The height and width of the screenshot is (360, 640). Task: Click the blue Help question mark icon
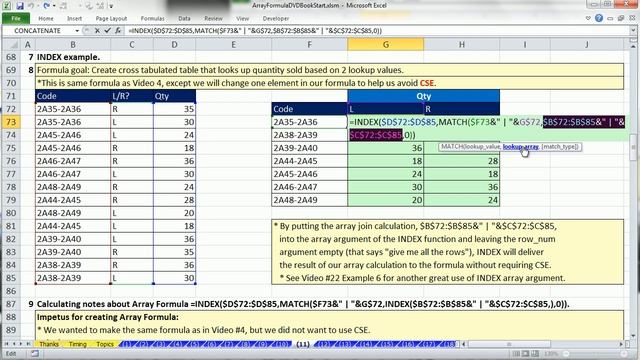[x=599, y=18]
